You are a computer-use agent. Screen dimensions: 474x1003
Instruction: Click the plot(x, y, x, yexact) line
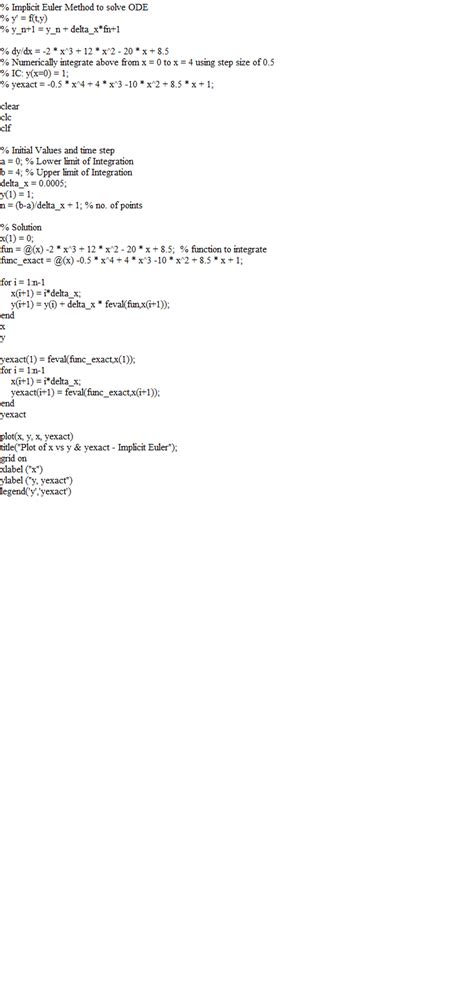(37, 436)
